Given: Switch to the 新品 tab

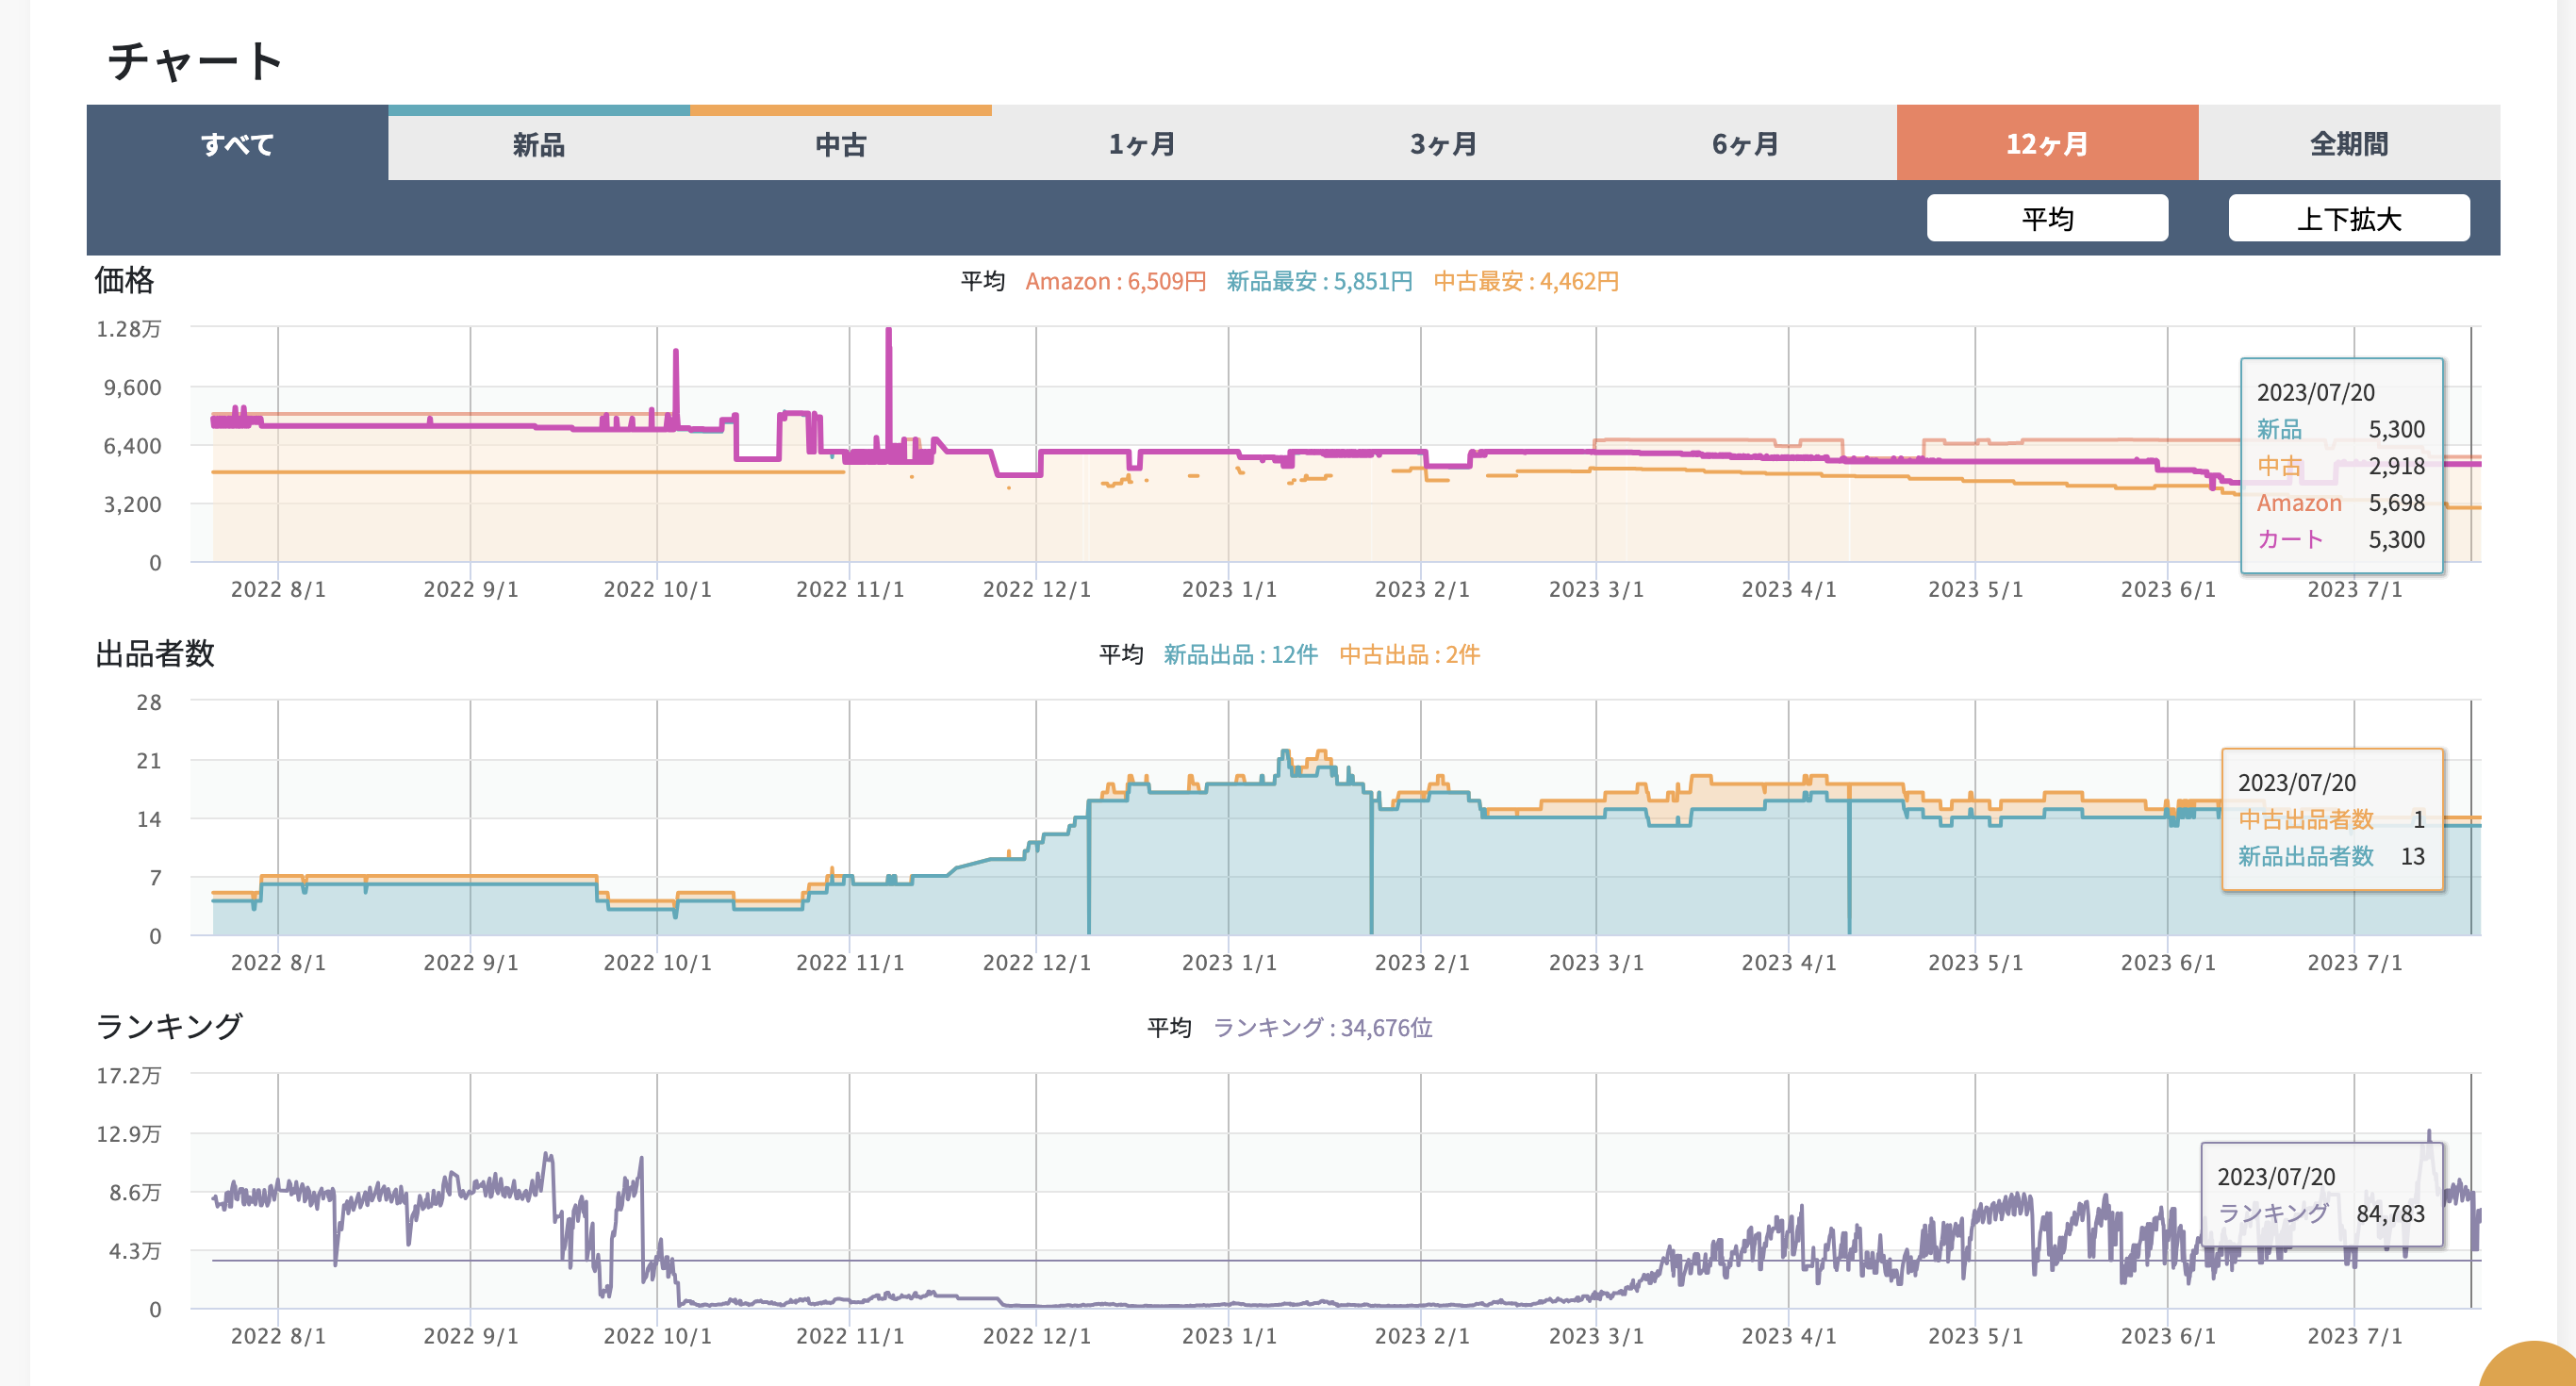Looking at the screenshot, I should pyautogui.click(x=538, y=146).
